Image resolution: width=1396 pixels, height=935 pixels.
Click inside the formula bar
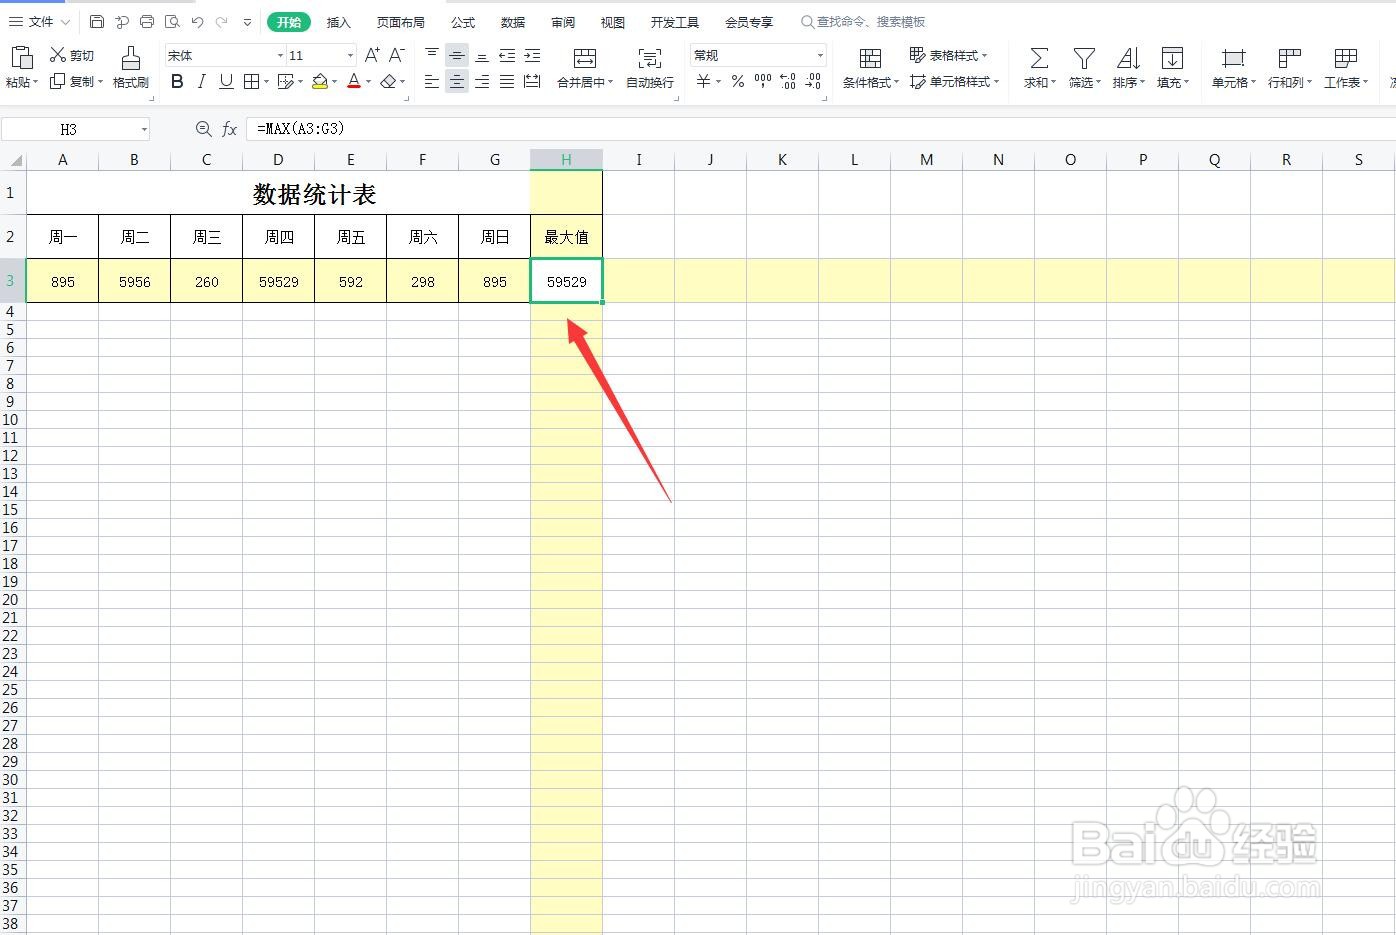(400, 128)
